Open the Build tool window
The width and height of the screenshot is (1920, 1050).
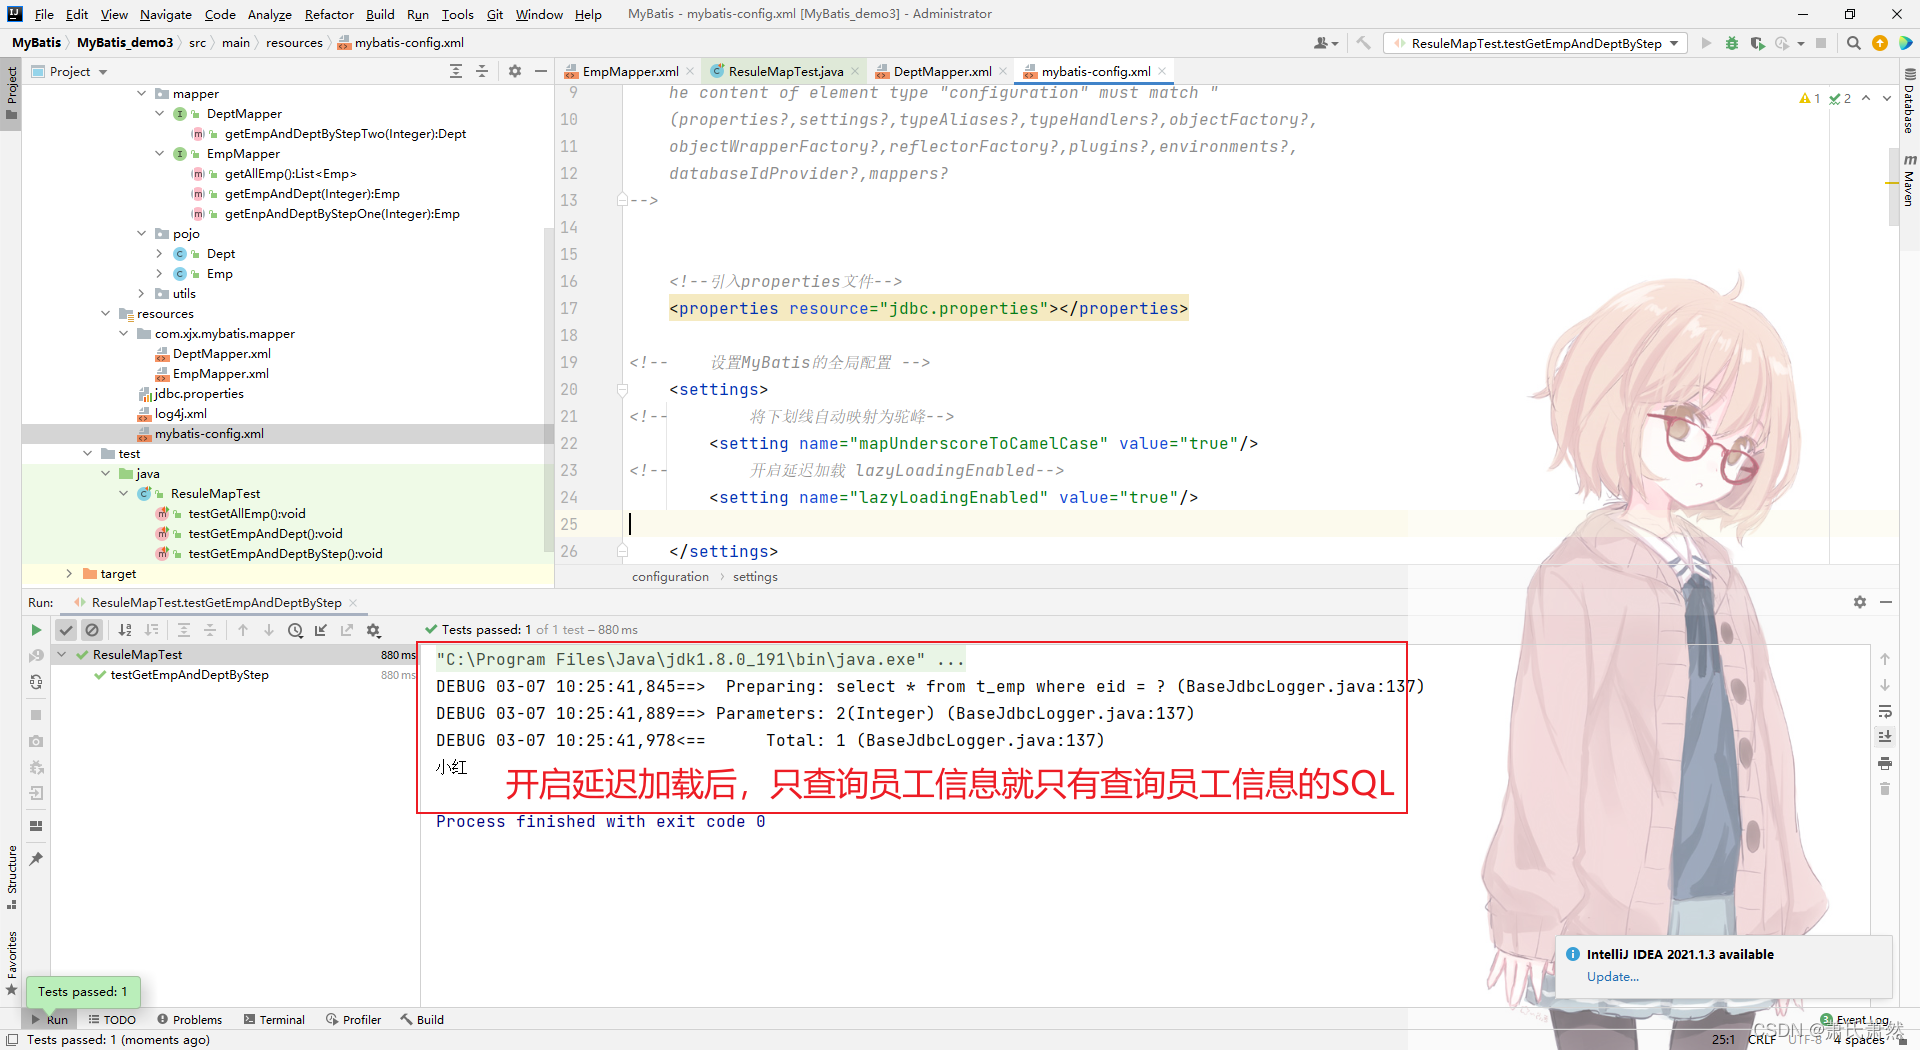(x=422, y=1020)
